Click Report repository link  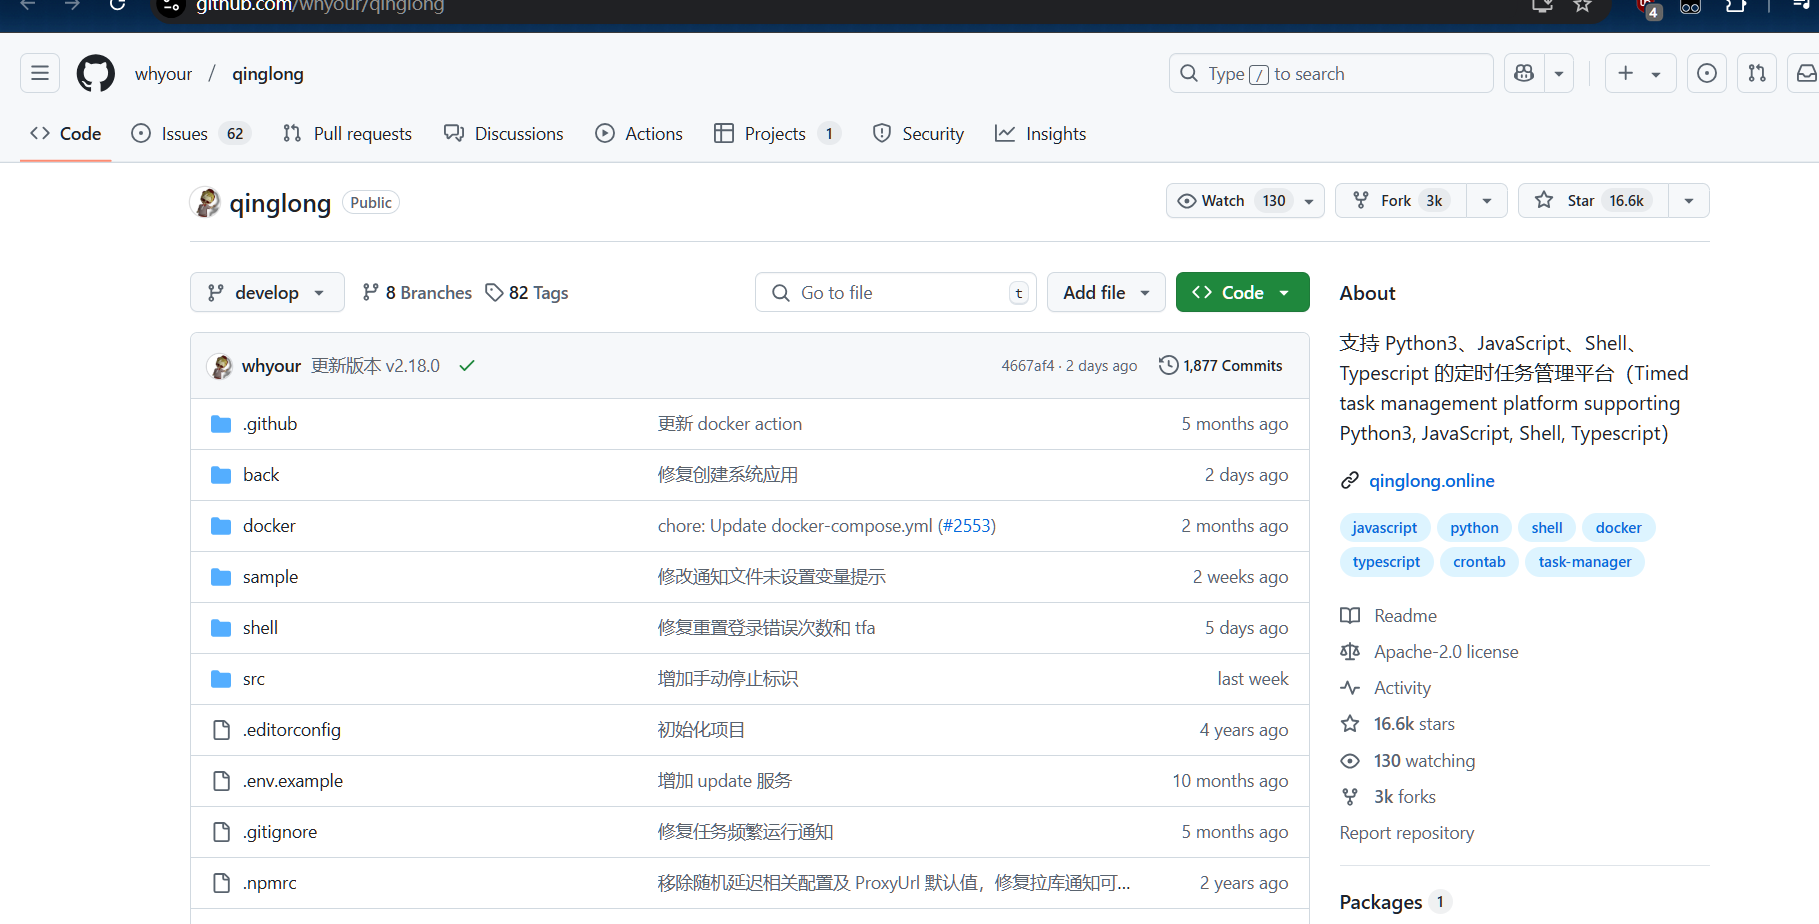(x=1407, y=833)
